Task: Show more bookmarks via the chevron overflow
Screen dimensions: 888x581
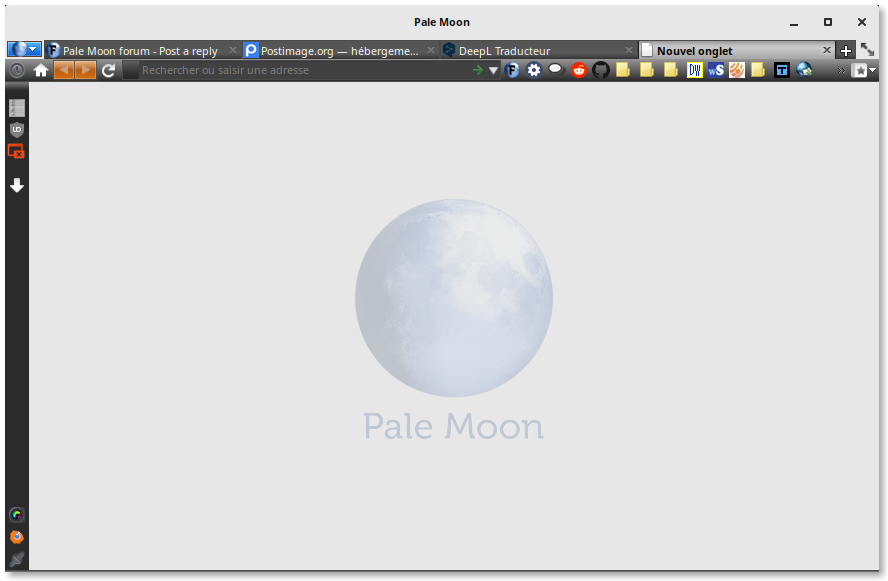Action: coord(841,71)
